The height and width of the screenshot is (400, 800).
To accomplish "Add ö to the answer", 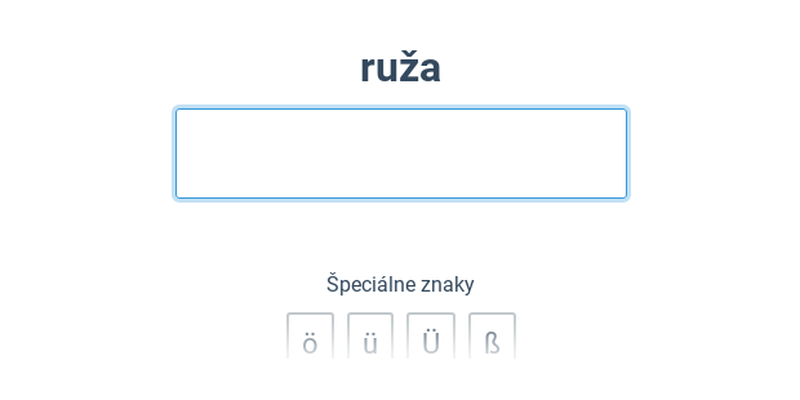I will point(310,336).
